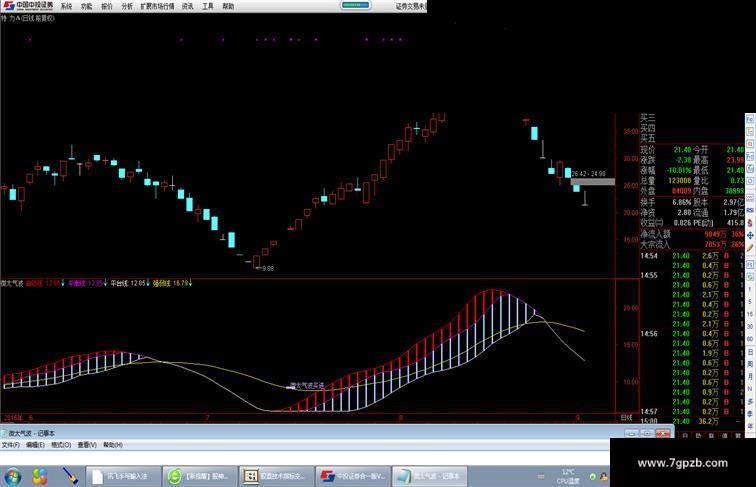Switch to the green browser taskbar window
The width and height of the screenshot is (756, 487).
coord(200,476)
